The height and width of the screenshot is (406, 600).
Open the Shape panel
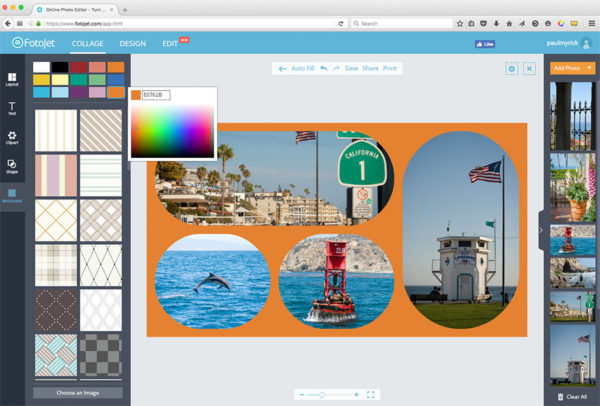12,167
